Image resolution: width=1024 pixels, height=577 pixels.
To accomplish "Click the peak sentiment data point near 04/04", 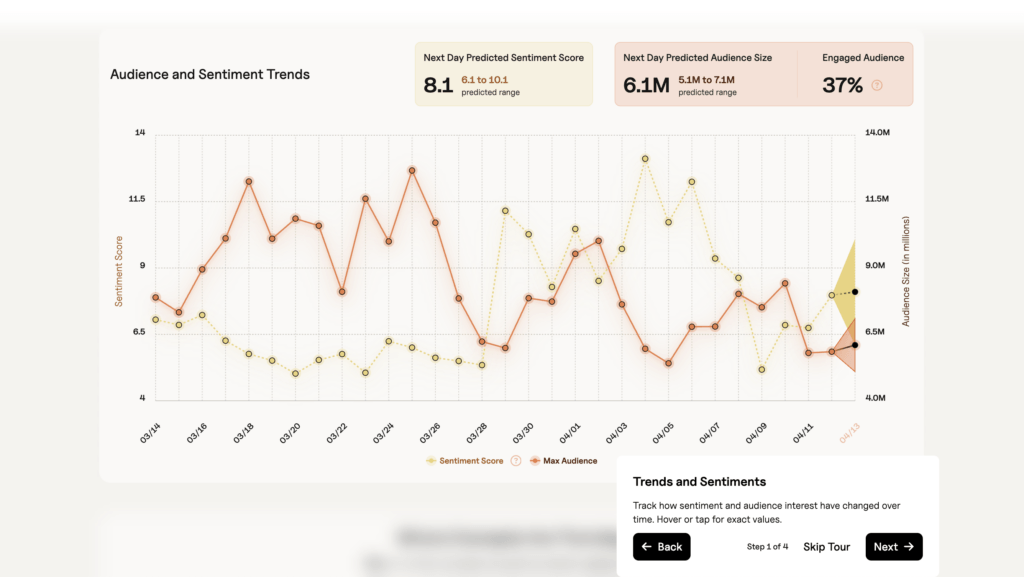I will 643,157.
